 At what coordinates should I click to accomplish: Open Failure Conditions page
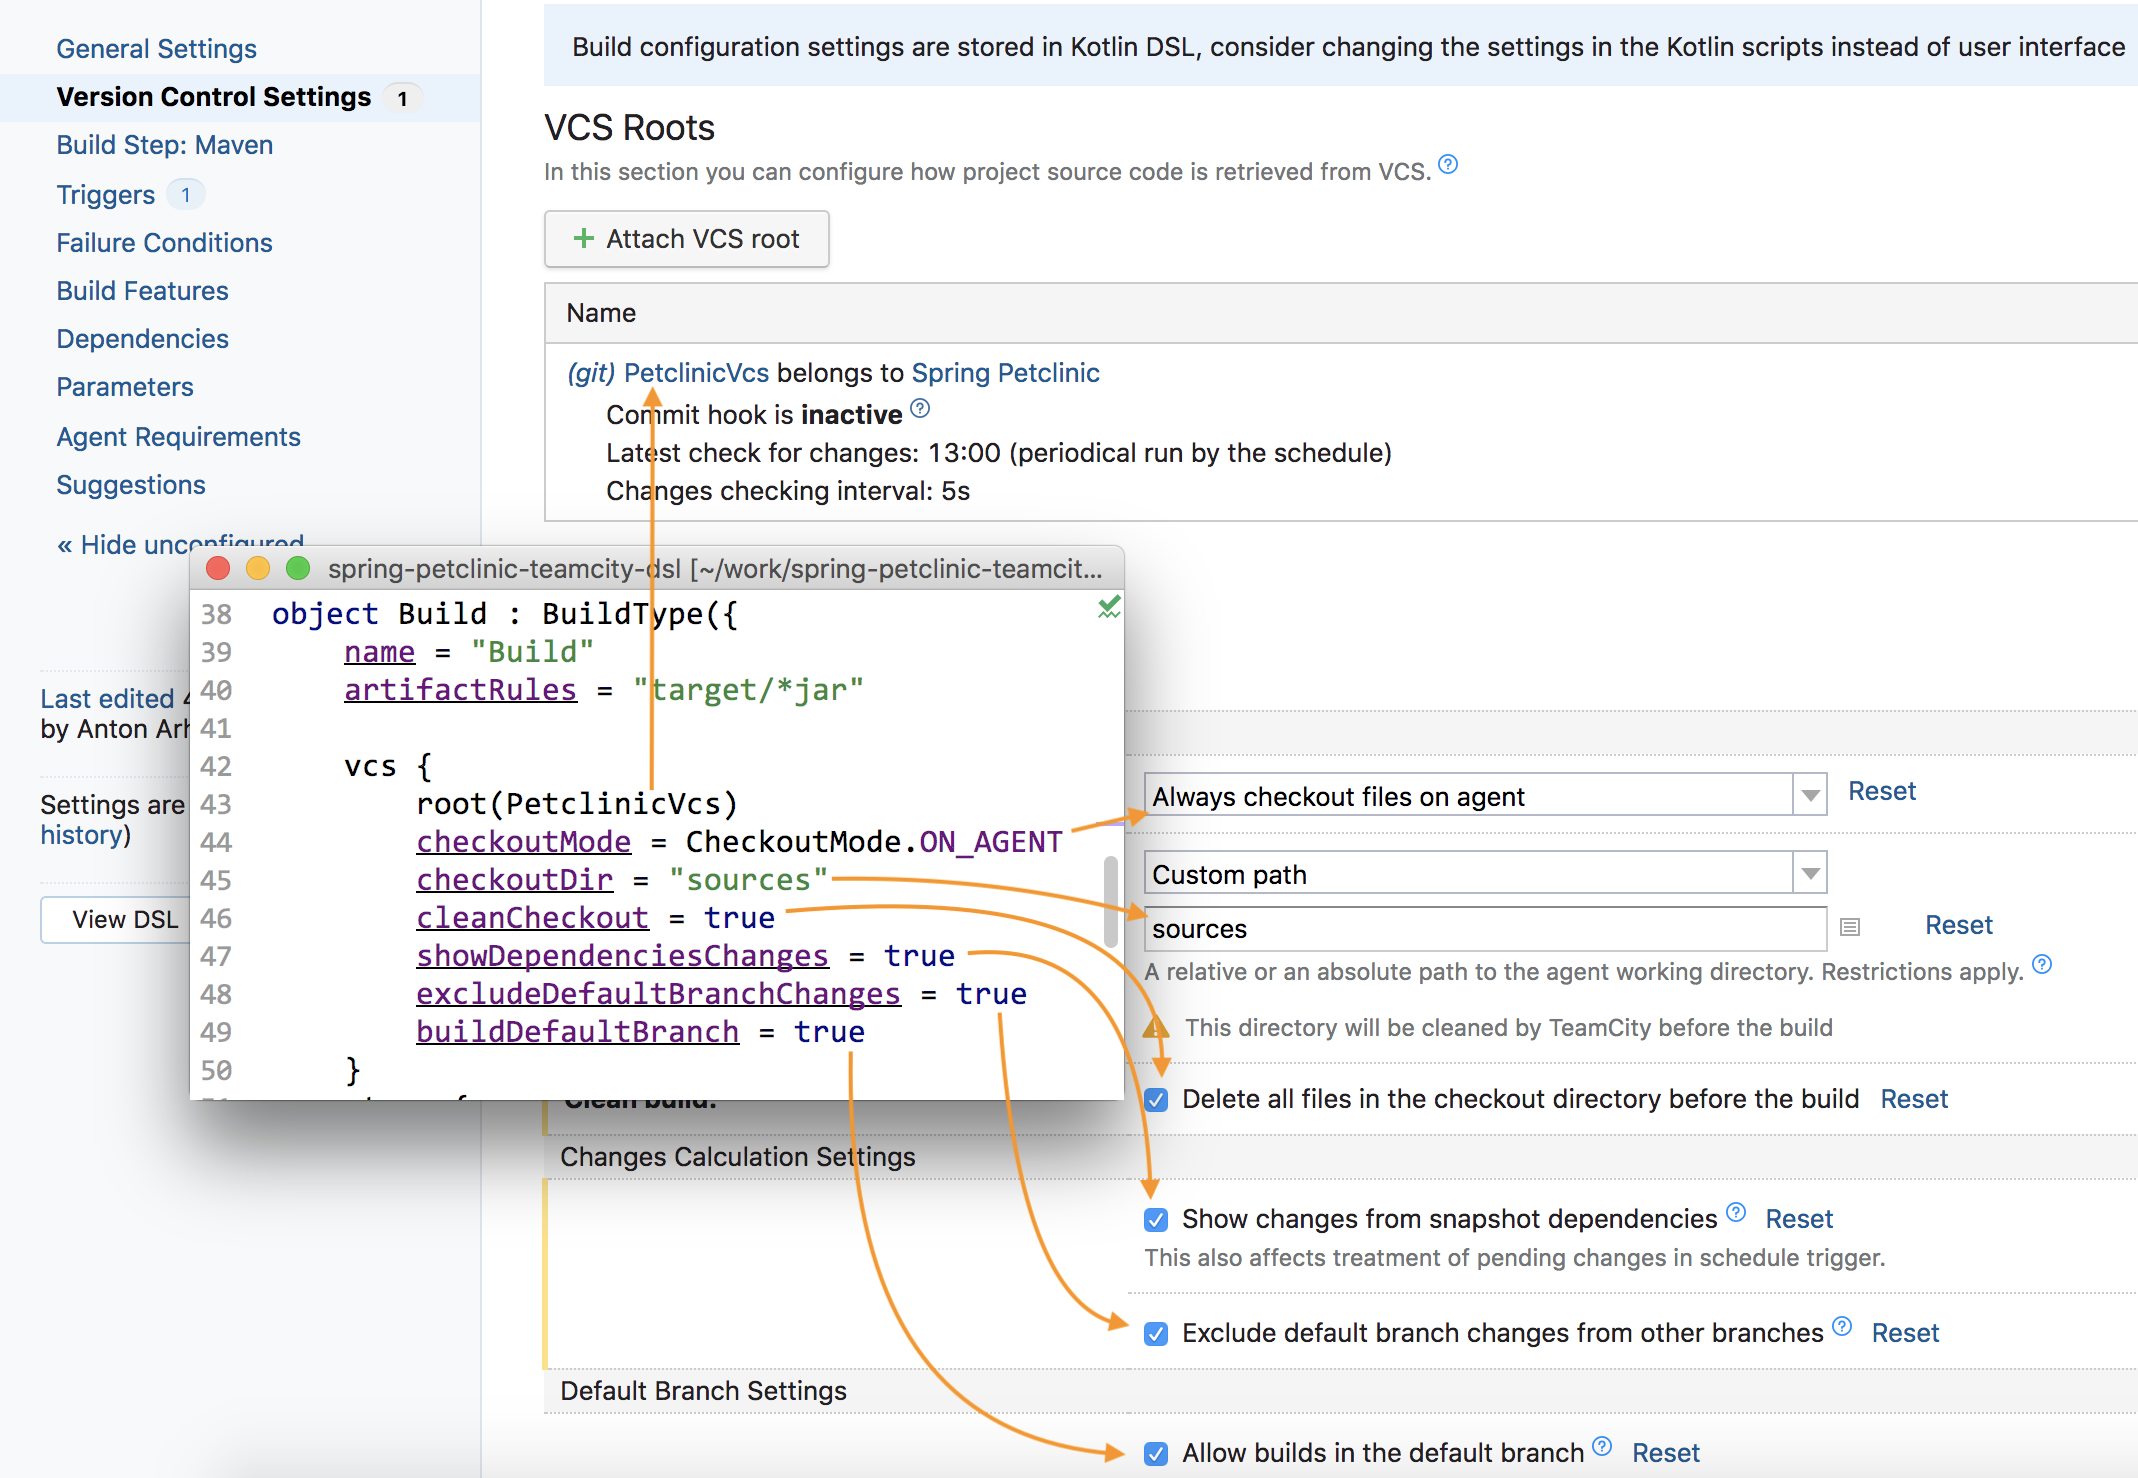click(x=165, y=242)
